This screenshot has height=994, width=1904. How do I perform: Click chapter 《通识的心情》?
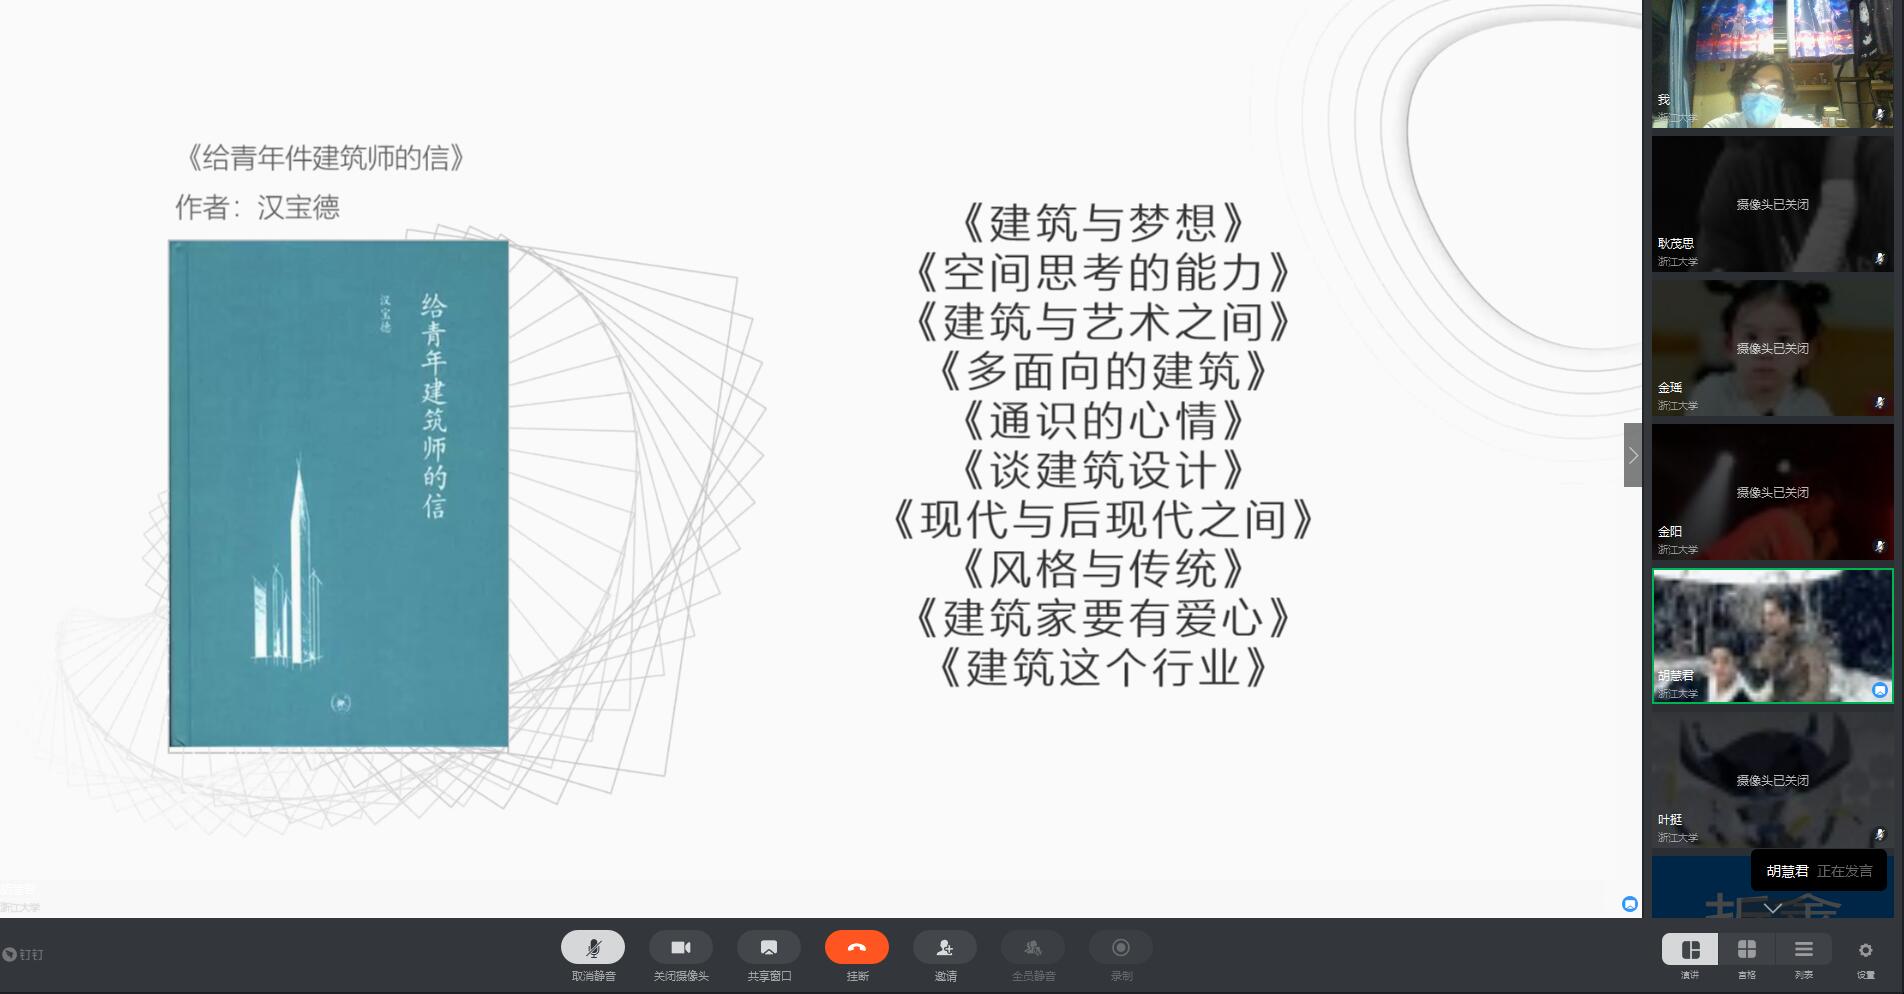tap(1103, 421)
